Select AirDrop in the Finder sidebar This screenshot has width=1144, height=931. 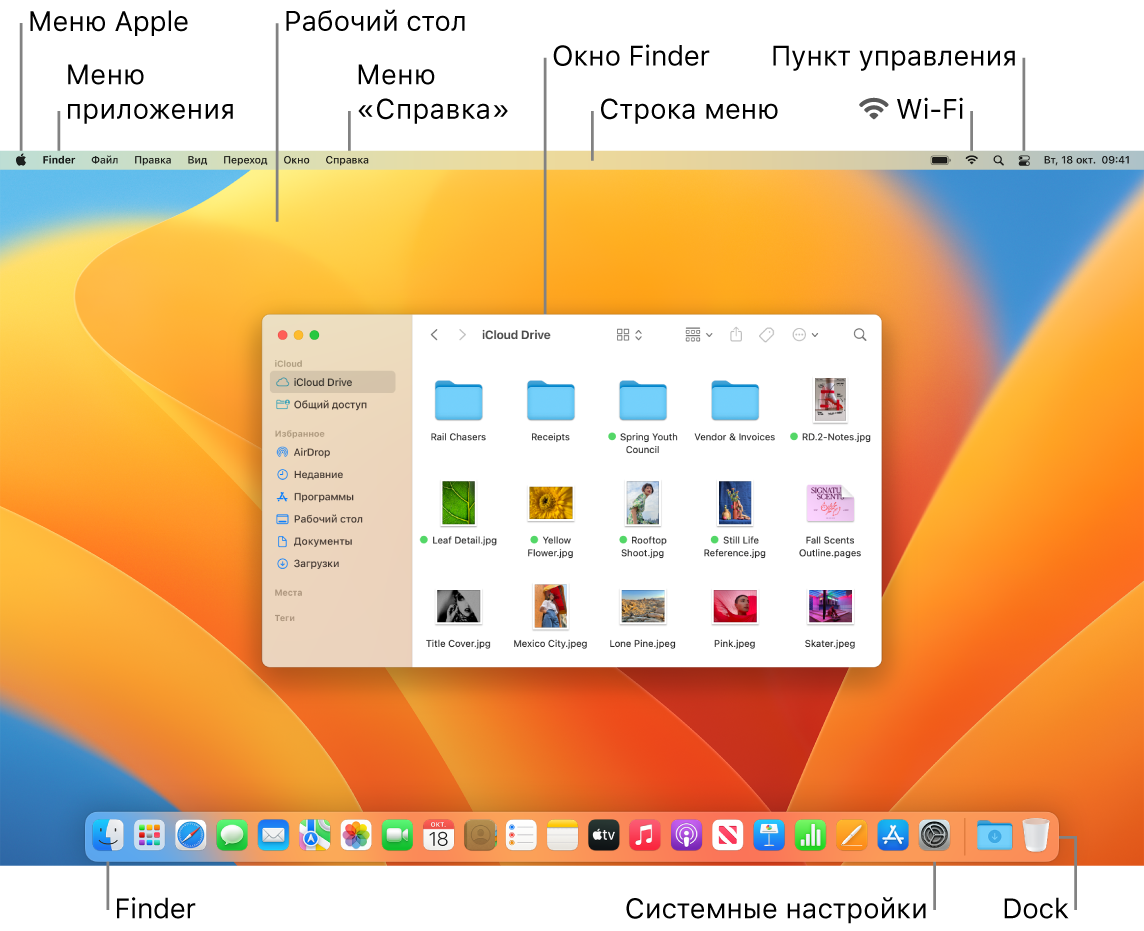tap(314, 452)
